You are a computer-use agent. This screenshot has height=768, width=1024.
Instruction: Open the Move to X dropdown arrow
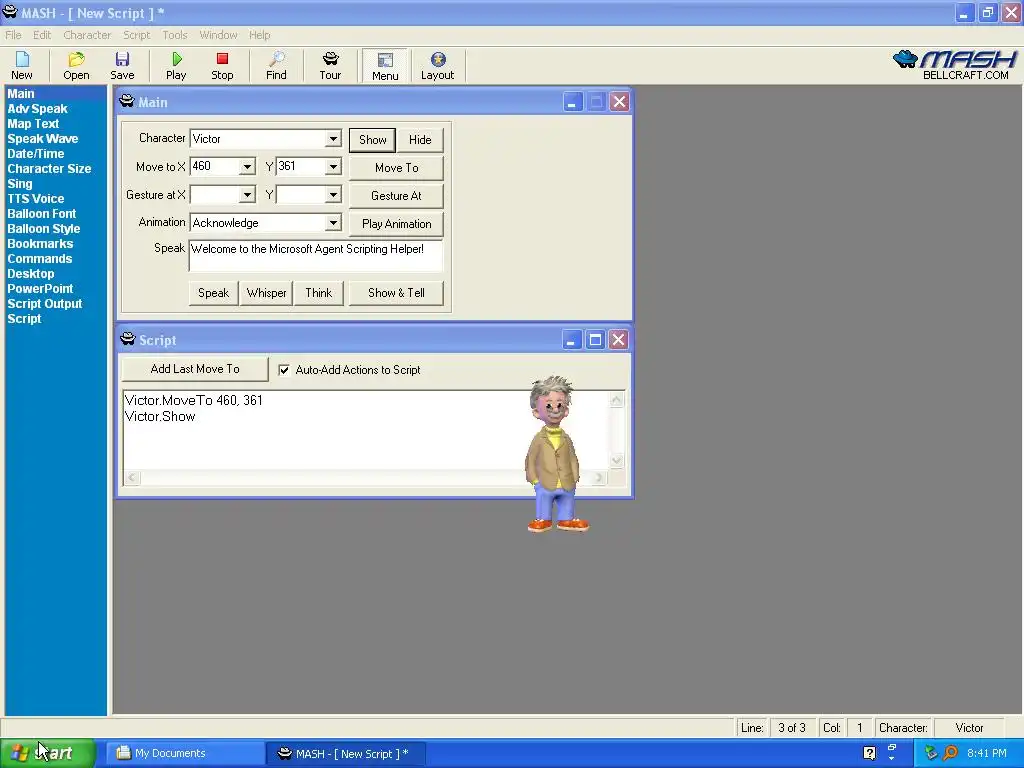[247, 167]
